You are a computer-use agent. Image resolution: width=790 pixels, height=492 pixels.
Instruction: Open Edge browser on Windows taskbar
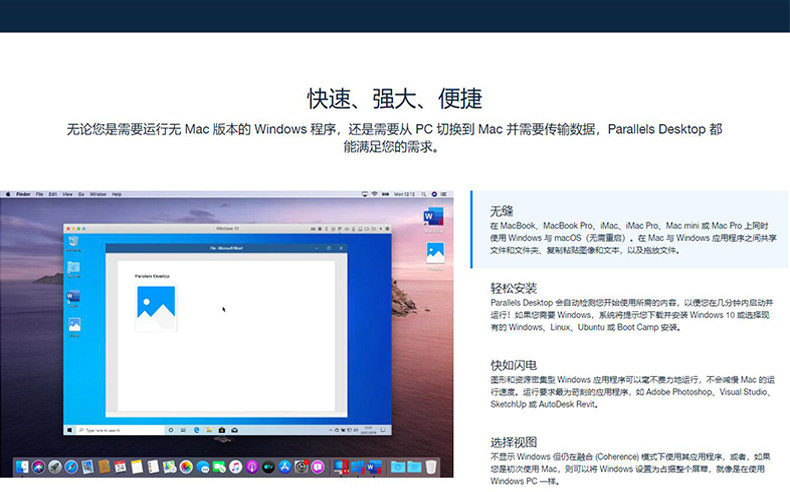pyautogui.click(x=196, y=430)
